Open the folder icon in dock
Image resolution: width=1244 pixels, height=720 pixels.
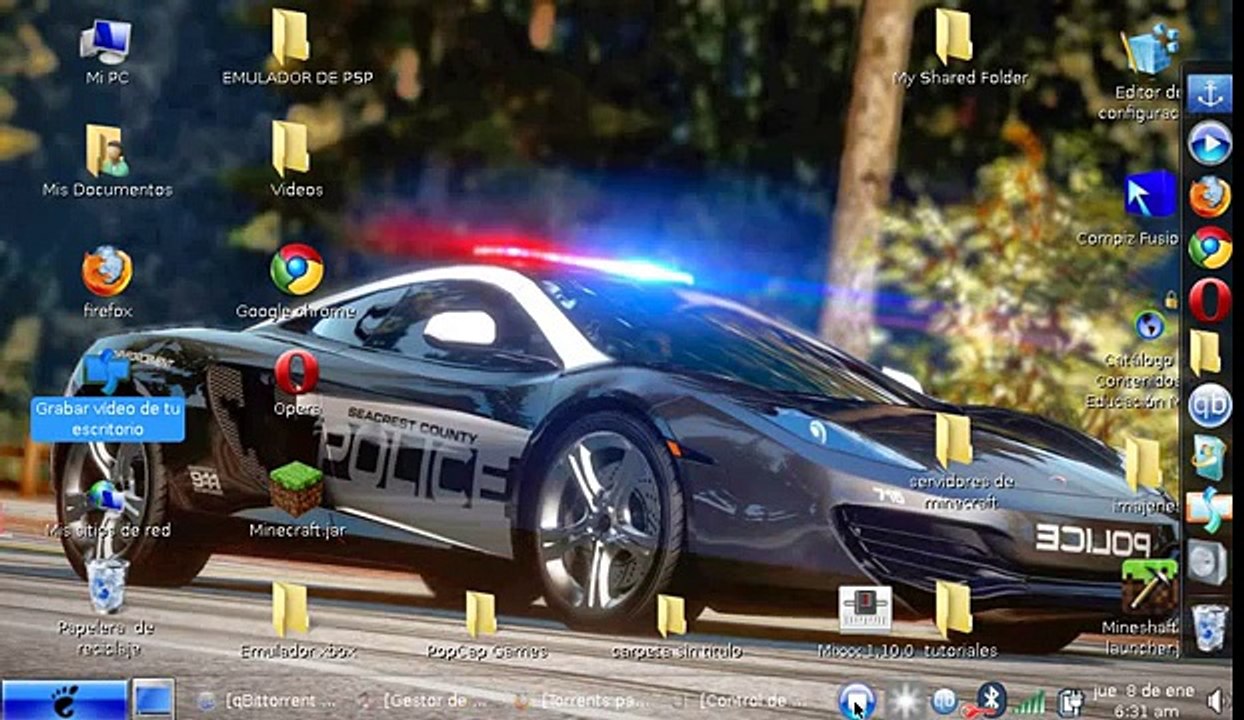tap(1206, 352)
